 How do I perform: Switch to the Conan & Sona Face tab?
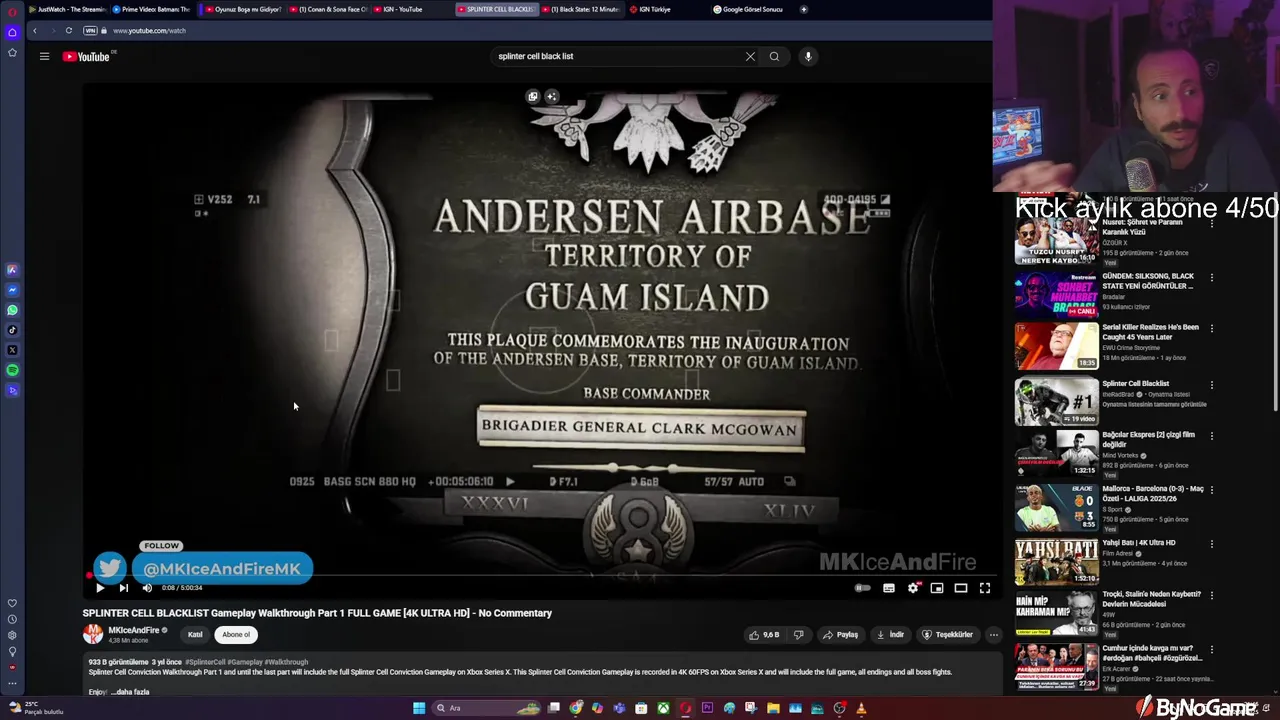tap(330, 9)
